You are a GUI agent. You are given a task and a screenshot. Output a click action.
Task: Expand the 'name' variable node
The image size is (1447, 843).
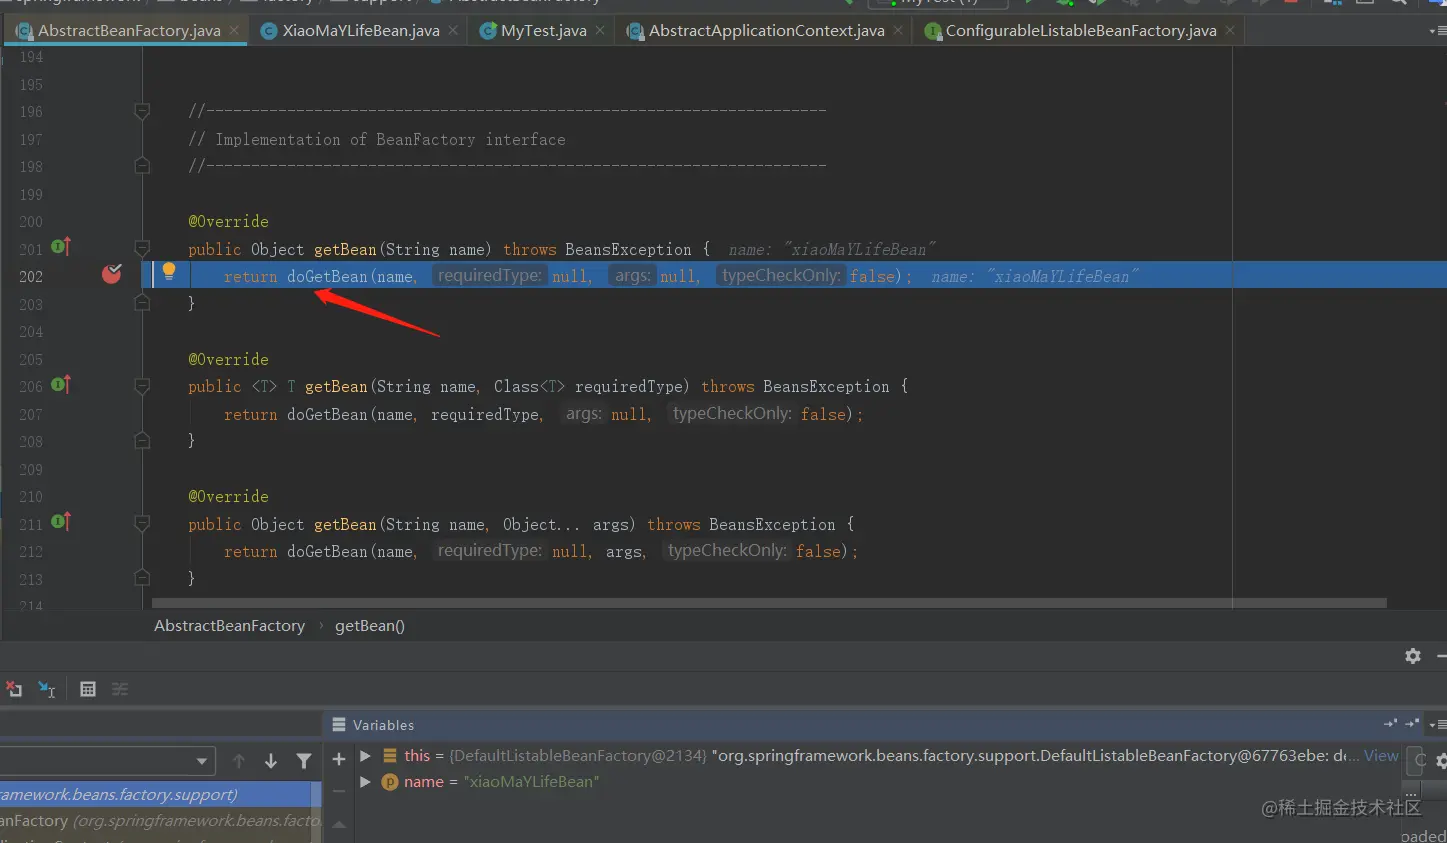365,782
